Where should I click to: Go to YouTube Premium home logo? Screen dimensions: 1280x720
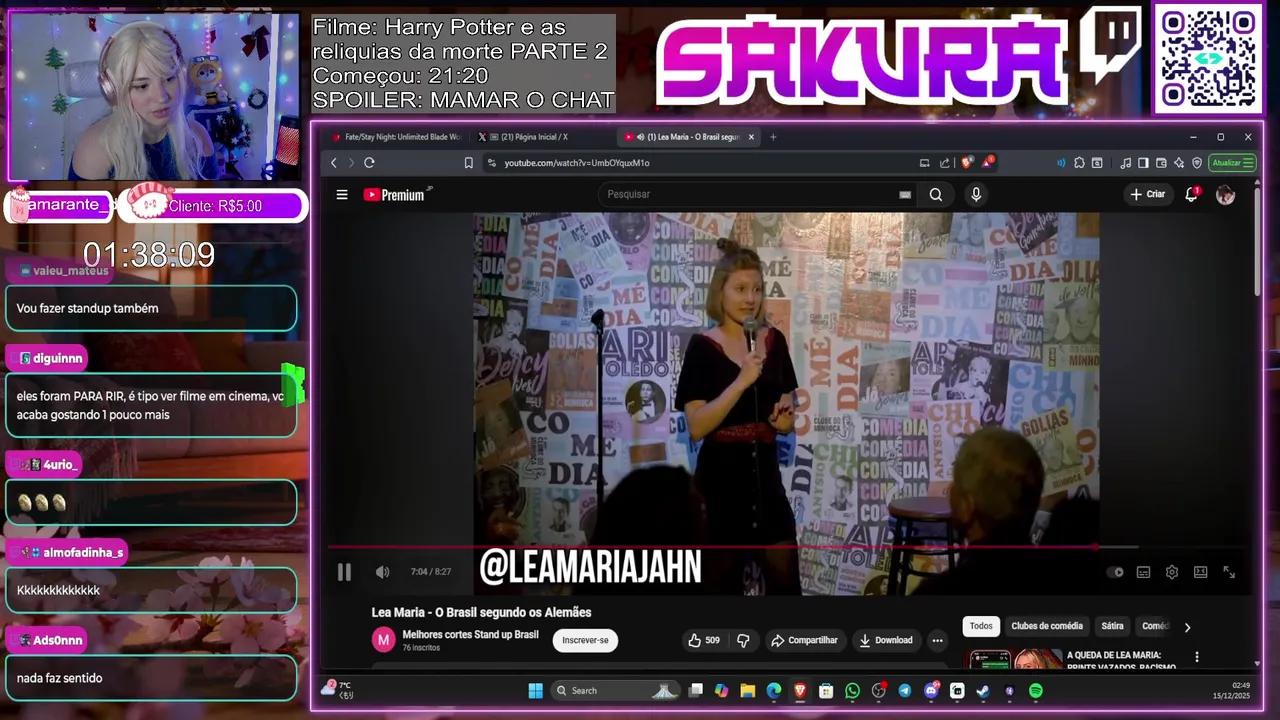[x=394, y=195]
